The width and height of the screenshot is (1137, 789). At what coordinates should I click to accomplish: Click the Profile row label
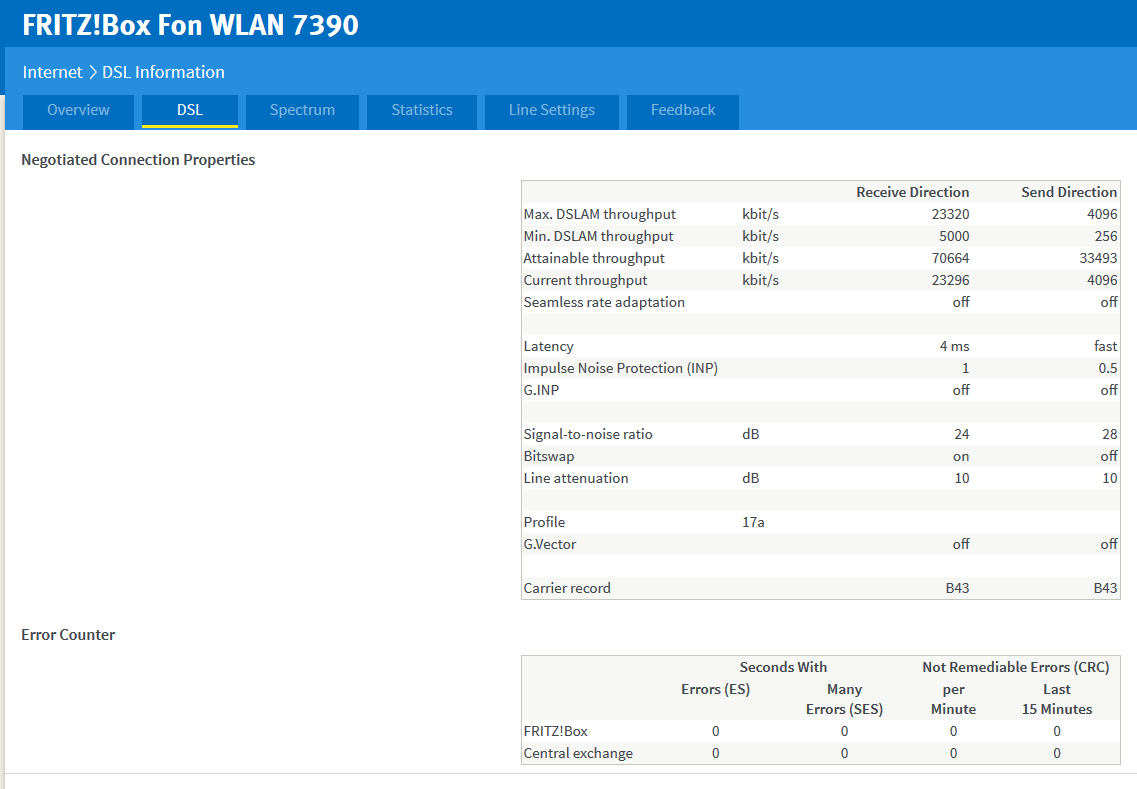pos(544,522)
